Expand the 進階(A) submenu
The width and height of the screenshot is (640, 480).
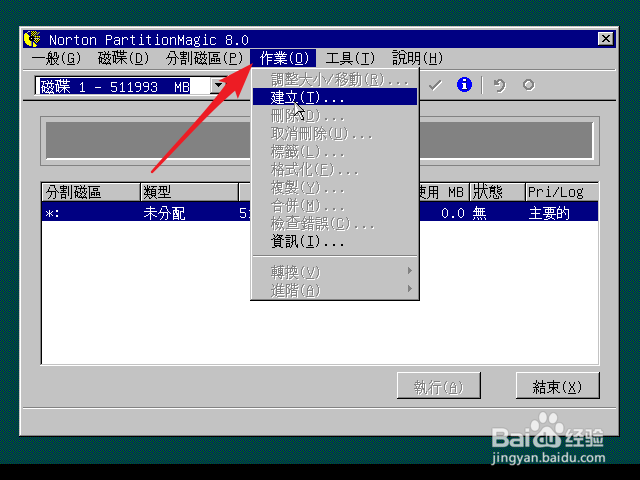tap(335, 290)
